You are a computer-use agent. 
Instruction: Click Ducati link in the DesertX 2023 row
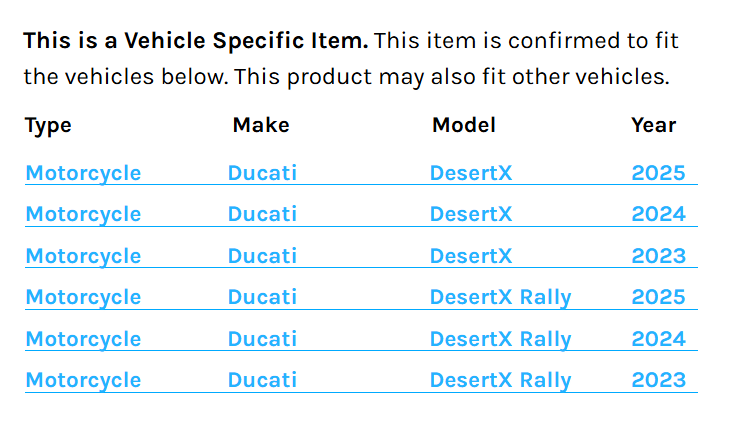click(262, 256)
